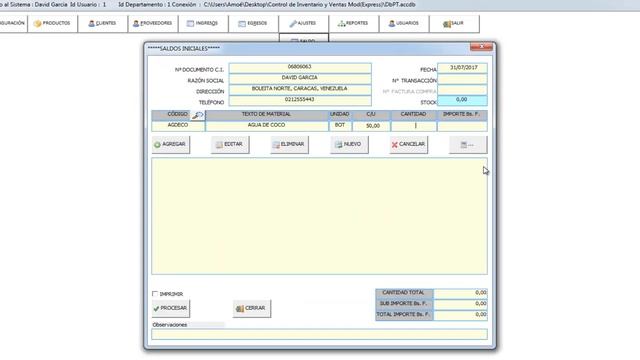640x360 pixels.
Task: Open the Egresos module
Action: tap(253, 24)
